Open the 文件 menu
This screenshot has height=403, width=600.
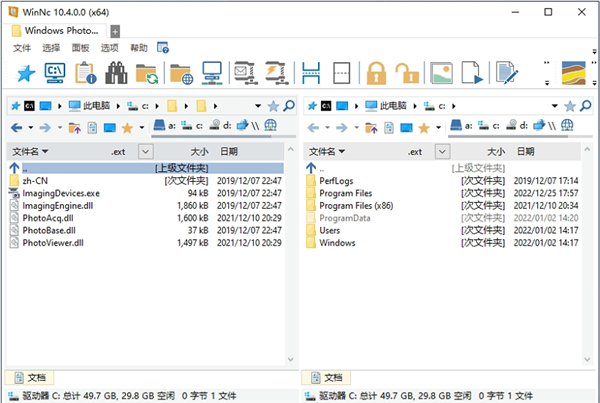(22, 48)
